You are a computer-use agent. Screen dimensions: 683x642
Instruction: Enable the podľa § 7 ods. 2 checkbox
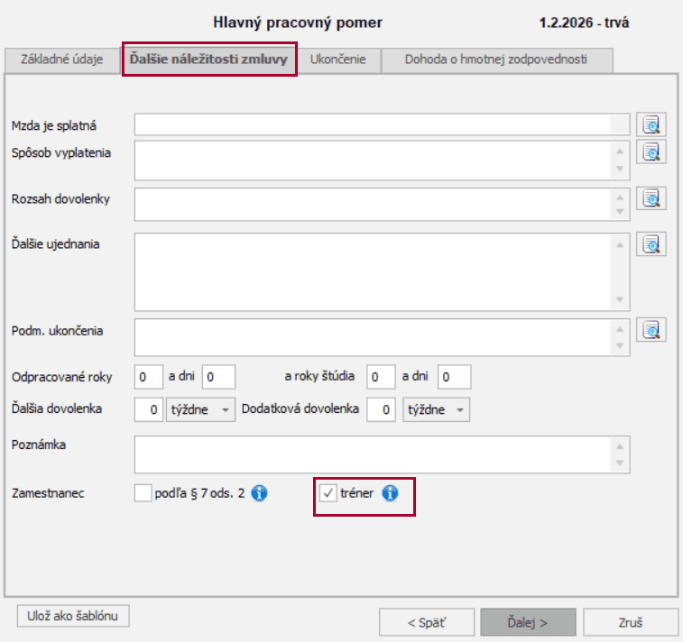pyautogui.click(x=143, y=493)
